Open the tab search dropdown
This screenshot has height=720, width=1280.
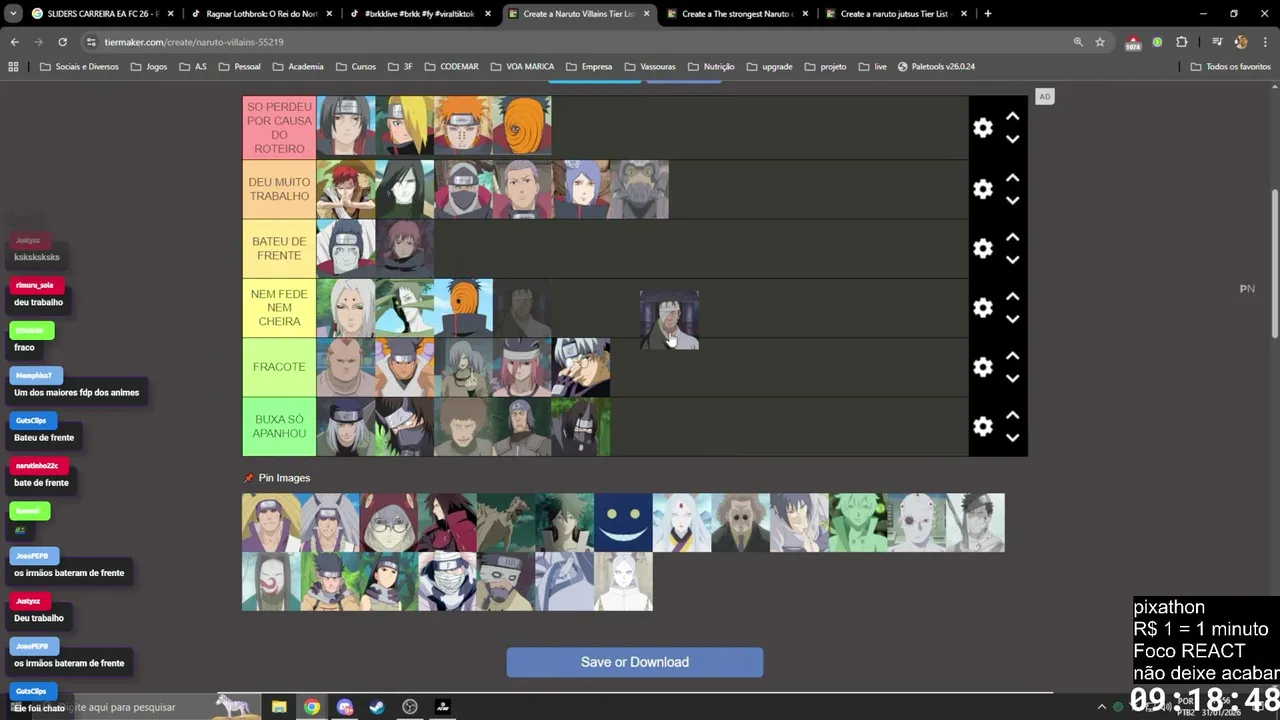pyautogui.click(x=13, y=14)
